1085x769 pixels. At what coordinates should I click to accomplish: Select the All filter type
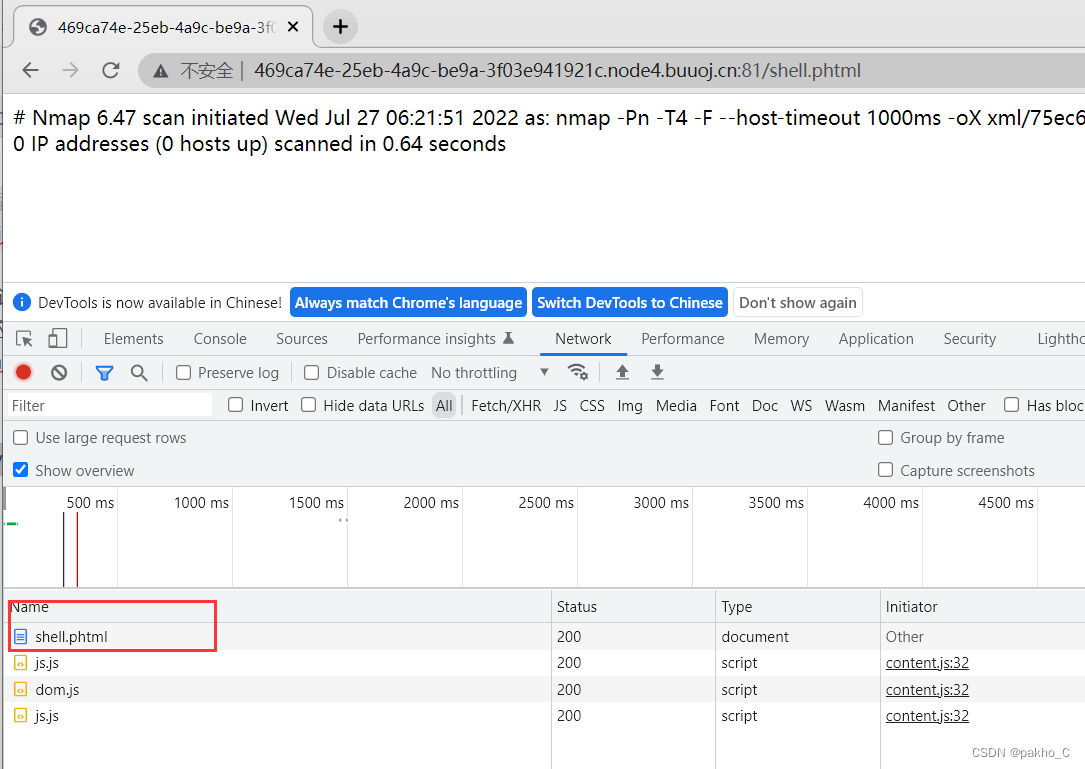444,406
